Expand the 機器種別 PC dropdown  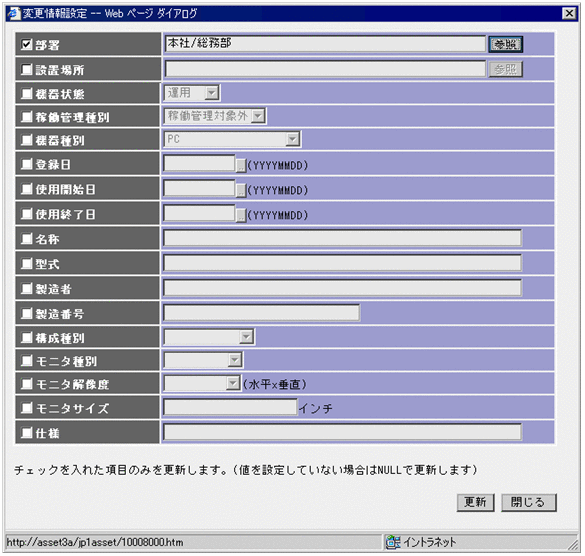point(232,139)
